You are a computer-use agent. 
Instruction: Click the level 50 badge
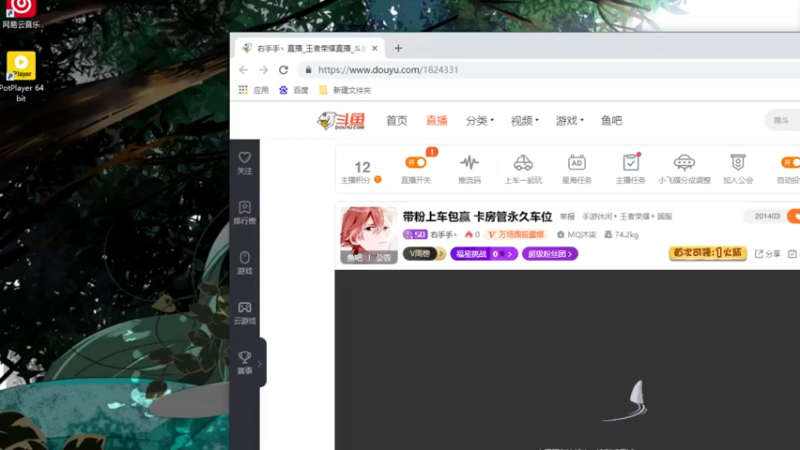coord(415,234)
